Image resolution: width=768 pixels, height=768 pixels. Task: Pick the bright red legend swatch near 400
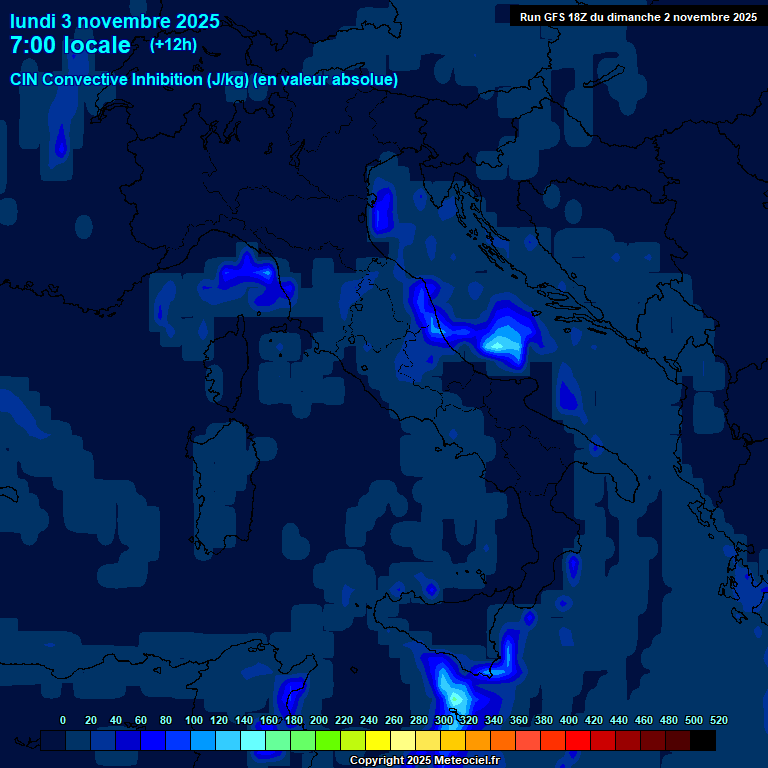(x=578, y=740)
